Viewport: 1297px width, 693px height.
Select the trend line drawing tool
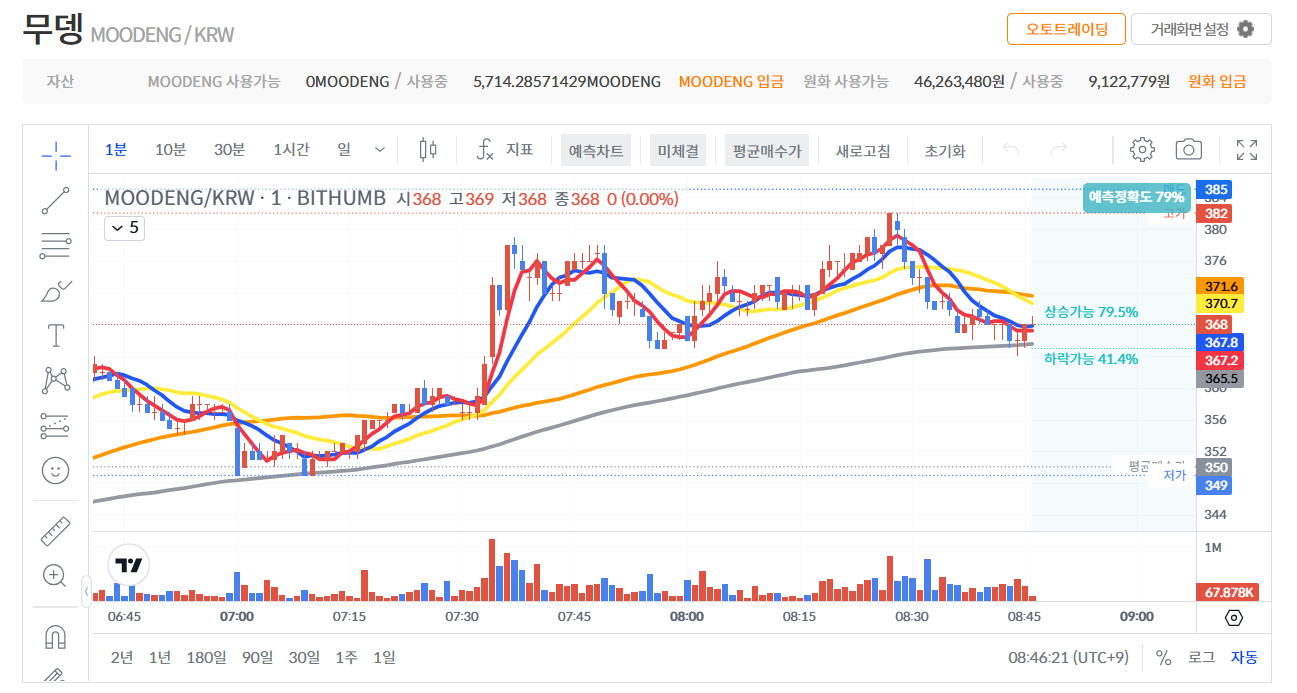click(56, 200)
